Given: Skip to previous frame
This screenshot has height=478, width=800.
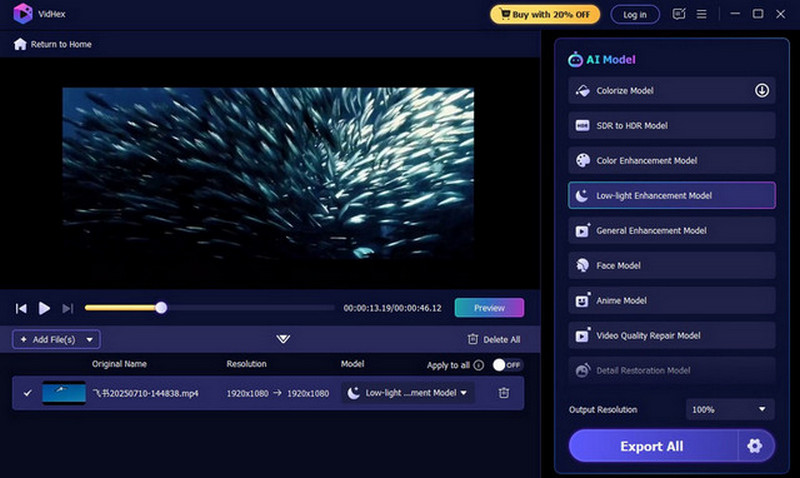Looking at the screenshot, I should [x=21, y=308].
